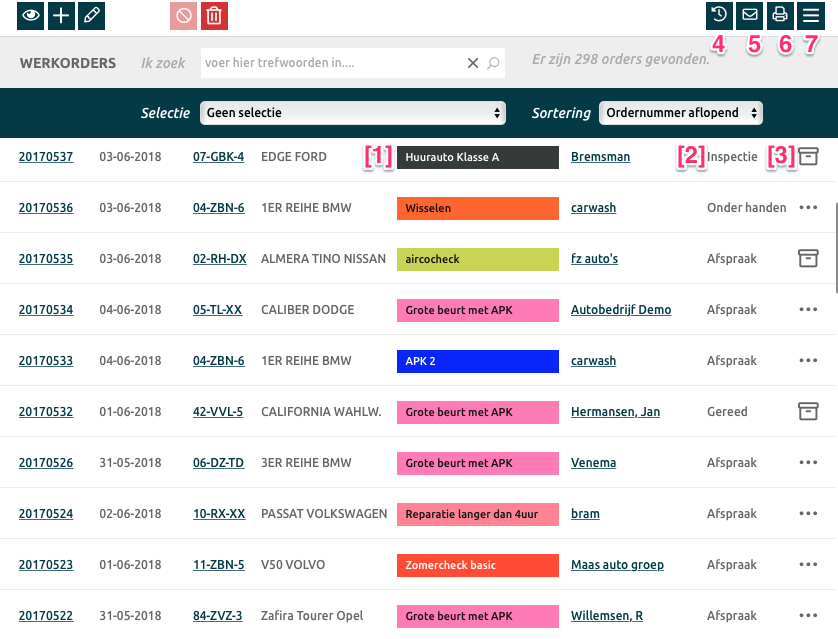Image resolution: width=838 pixels, height=639 pixels.
Task: Print the list using printer icon
Action: tap(780, 15)
